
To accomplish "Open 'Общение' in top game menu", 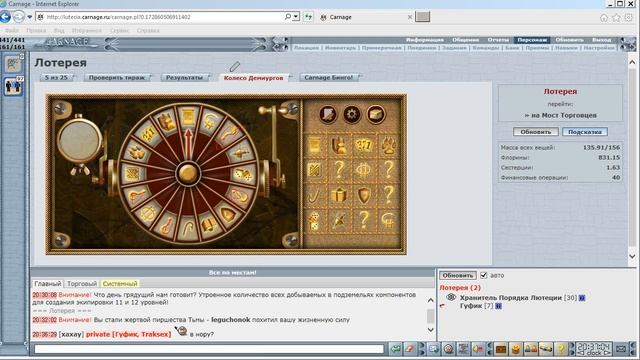I will click(x=465, y=40).
